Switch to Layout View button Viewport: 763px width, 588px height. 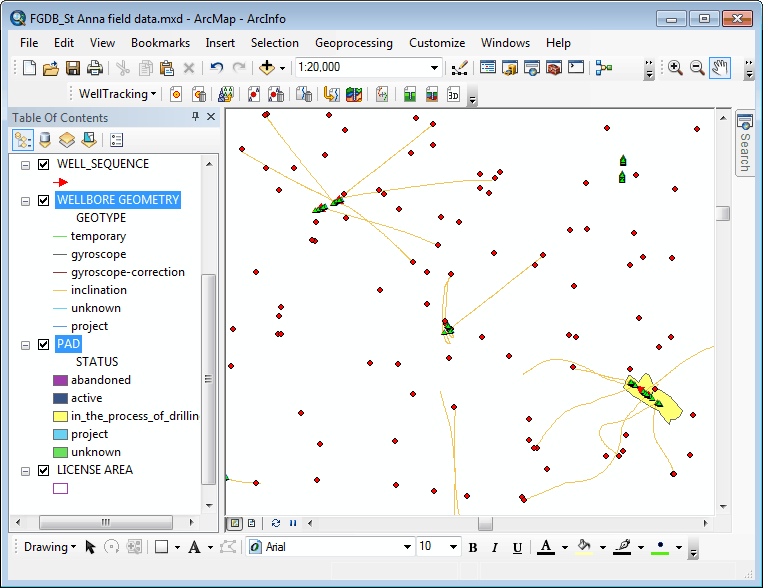[252, 523]
